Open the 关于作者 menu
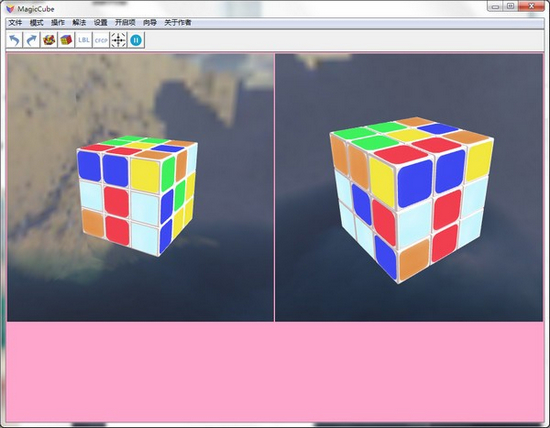The width and height of the screenshot is (550, 428). click(x=178, y=23)
